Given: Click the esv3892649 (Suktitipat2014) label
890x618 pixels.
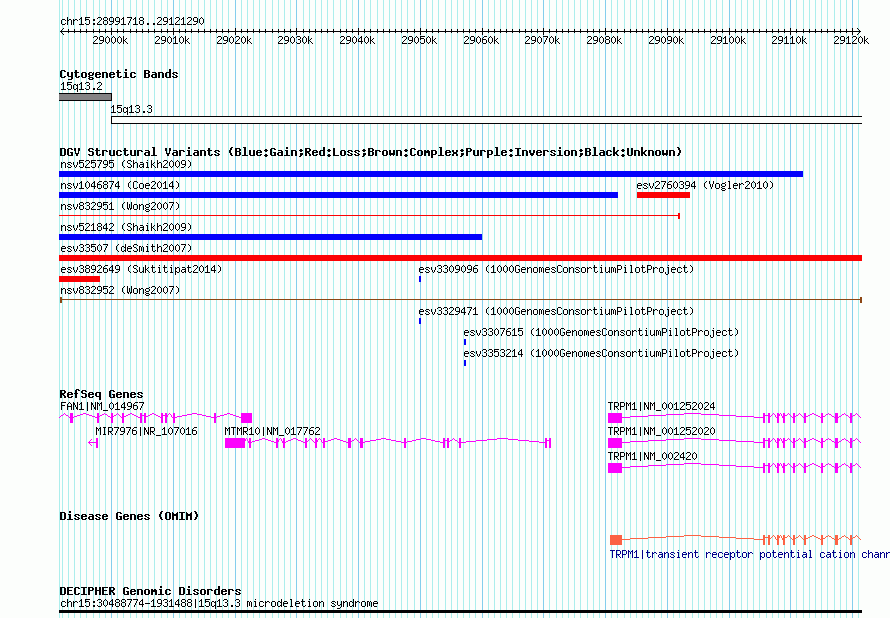Looking at the screenshot, I should [141, 269].
